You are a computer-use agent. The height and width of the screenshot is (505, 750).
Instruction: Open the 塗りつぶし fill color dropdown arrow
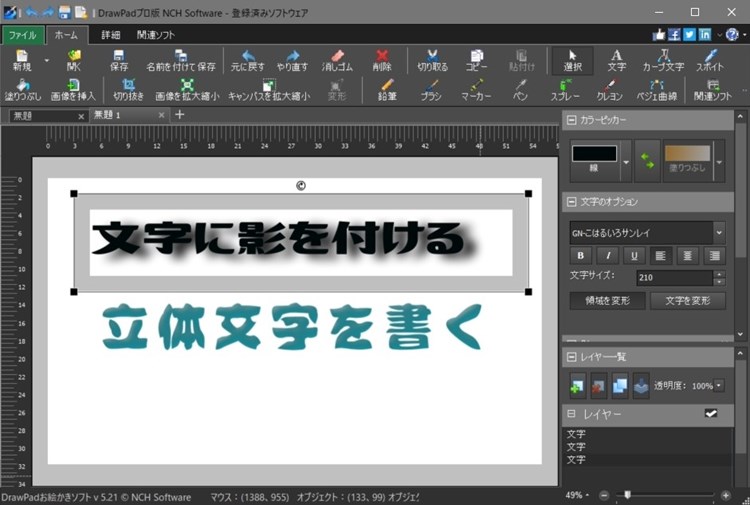(719, 162)
